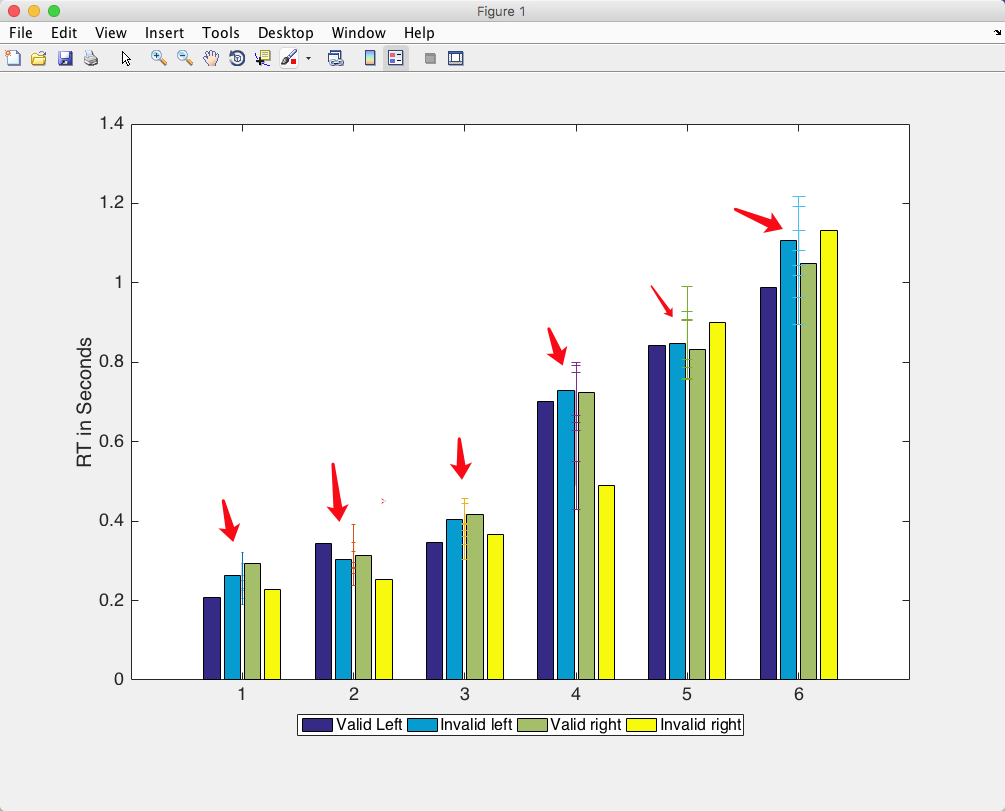Open the Insert menu
This screenshot has height=811, width=1005.
(x=164, y=33)
